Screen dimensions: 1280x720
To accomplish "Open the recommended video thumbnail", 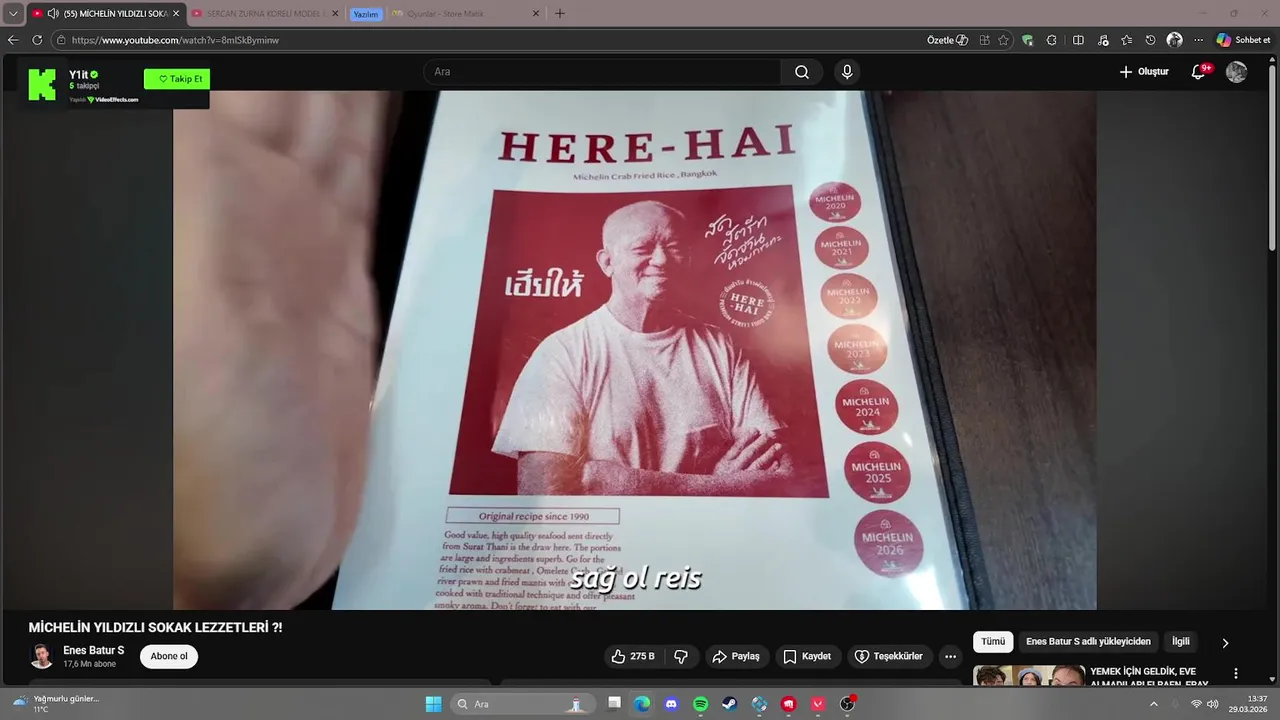I will (1029, 675).
